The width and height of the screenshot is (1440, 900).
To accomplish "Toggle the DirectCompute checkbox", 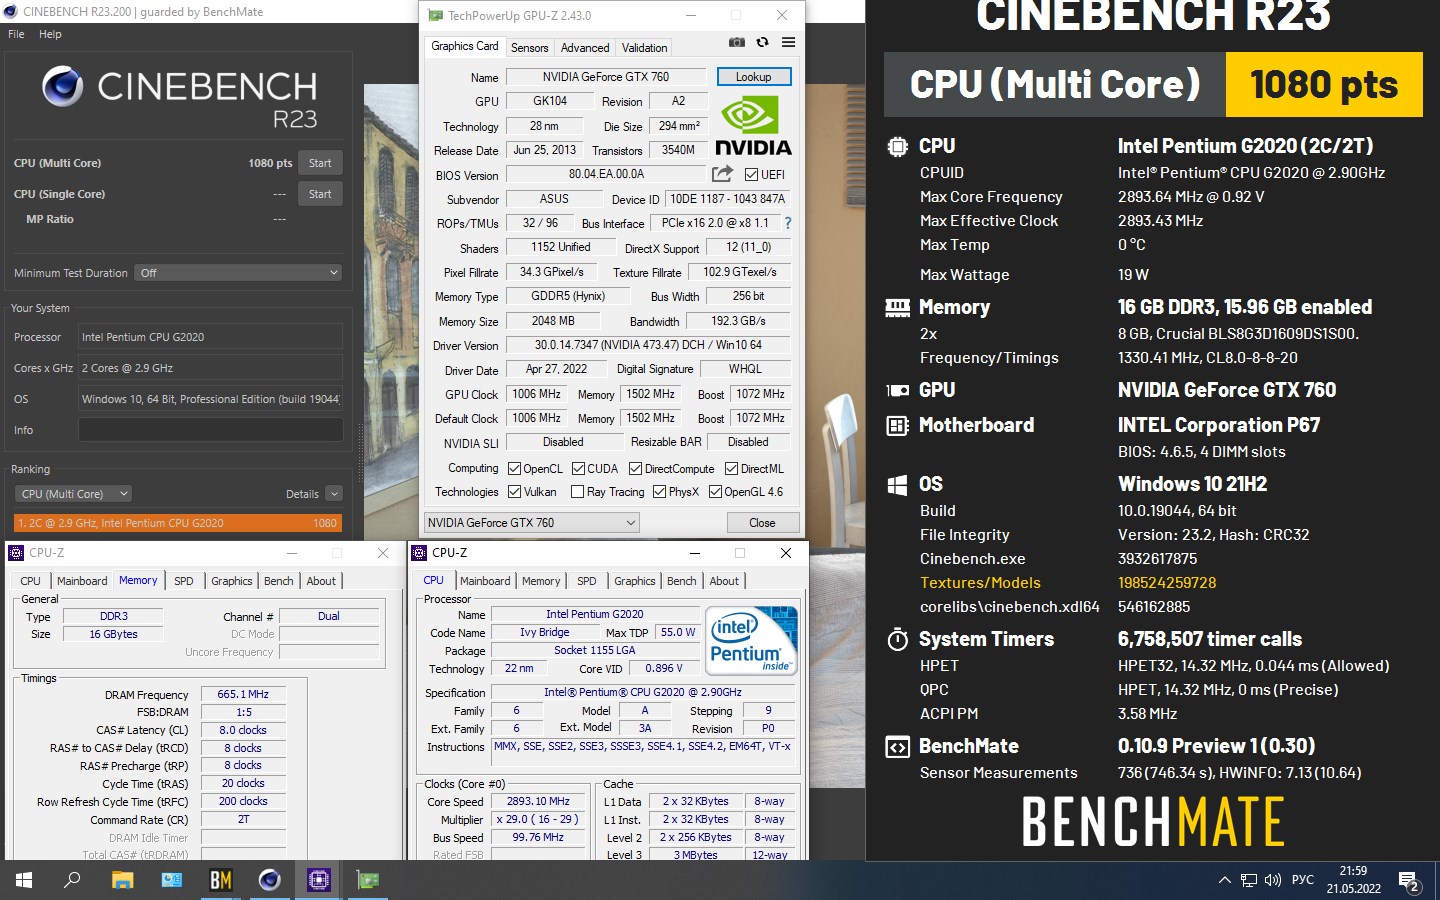I will click(x=636, y=468).
